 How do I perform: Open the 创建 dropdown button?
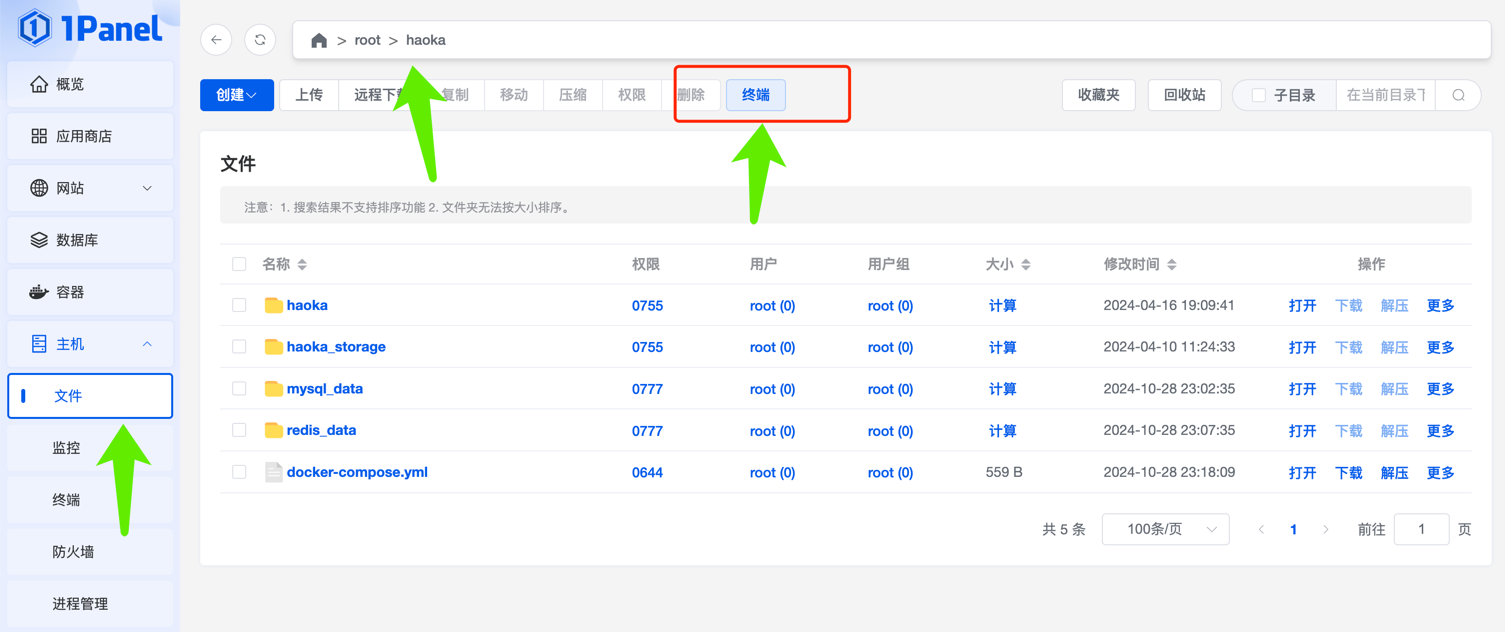[x=237, y=95]
